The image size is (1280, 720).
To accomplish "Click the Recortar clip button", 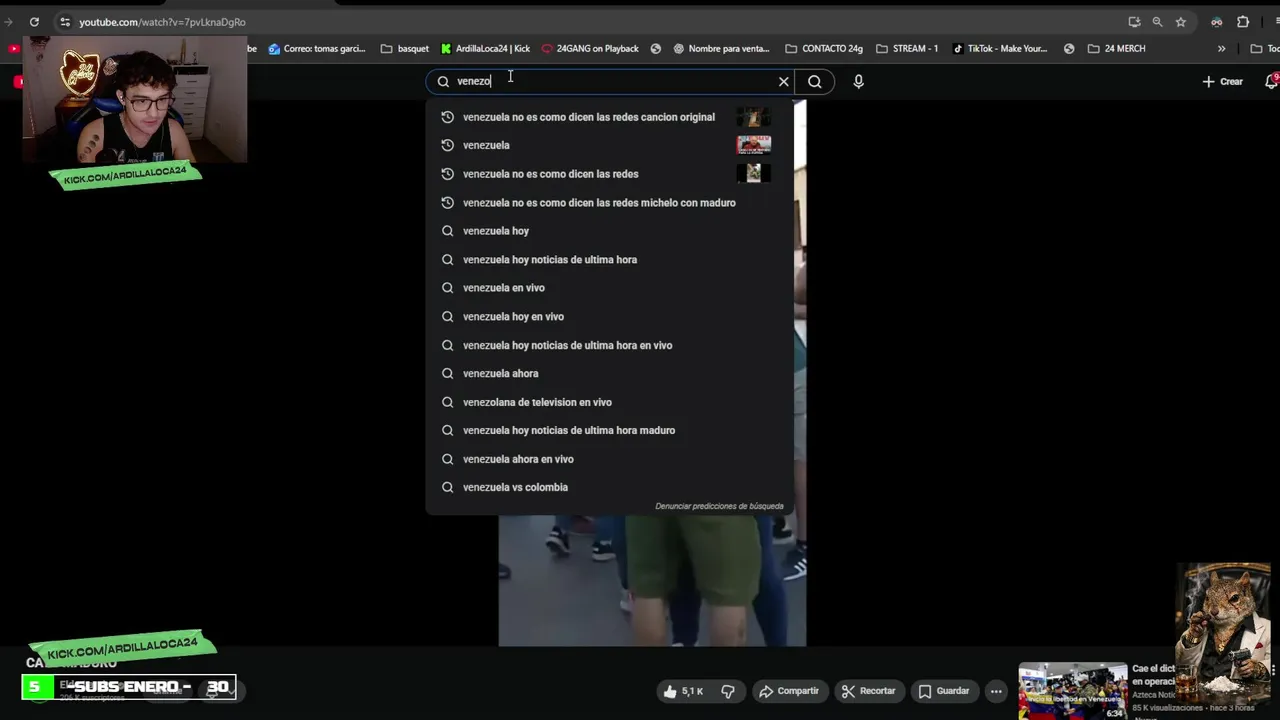I will (x=868, y=691).
